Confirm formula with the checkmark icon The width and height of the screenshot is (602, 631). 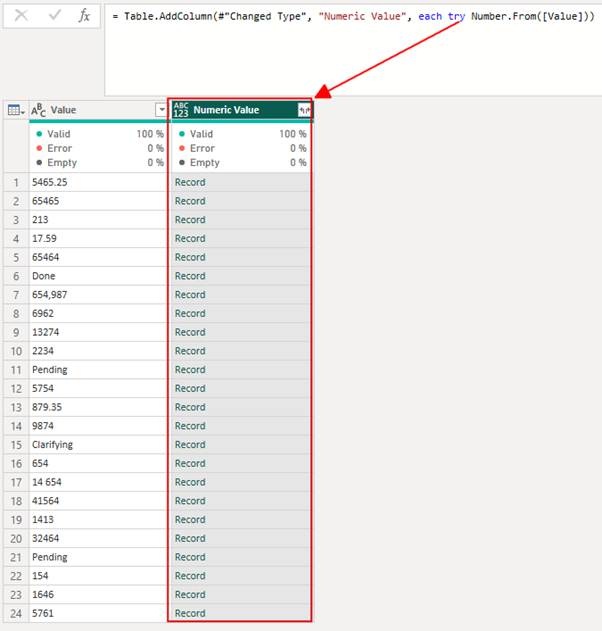tap(54, 16)
